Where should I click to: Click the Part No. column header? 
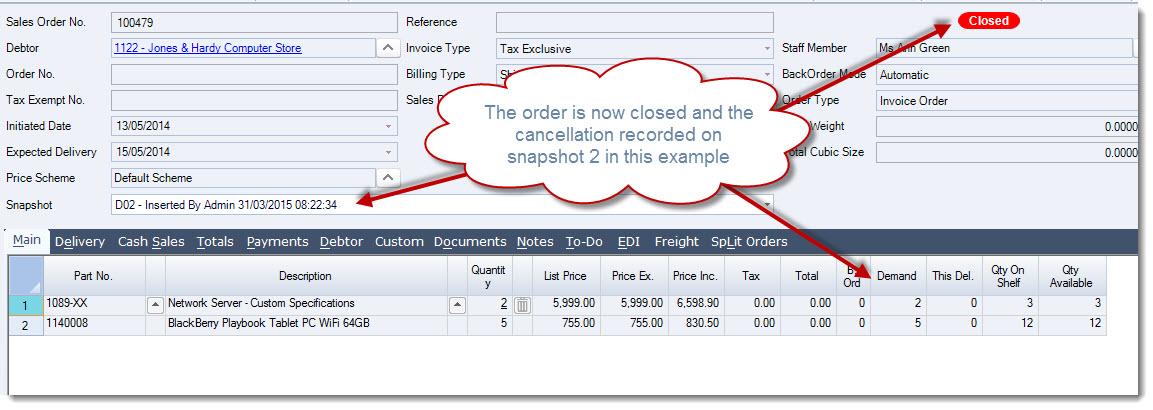coord(94,276)
